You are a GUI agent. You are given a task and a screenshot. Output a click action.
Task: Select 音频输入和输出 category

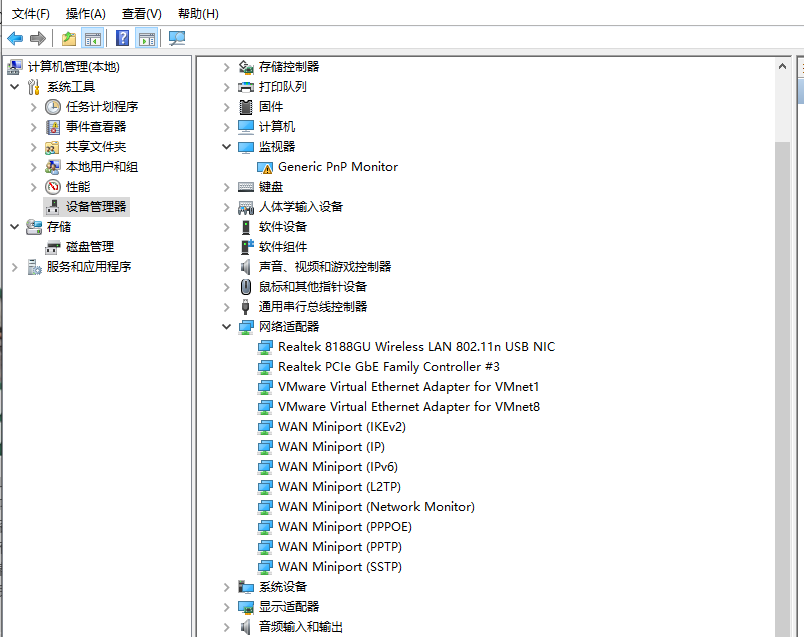click(300, 627)
